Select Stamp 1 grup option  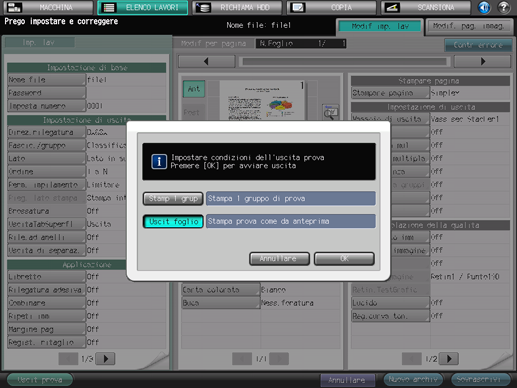pos(173,199)
